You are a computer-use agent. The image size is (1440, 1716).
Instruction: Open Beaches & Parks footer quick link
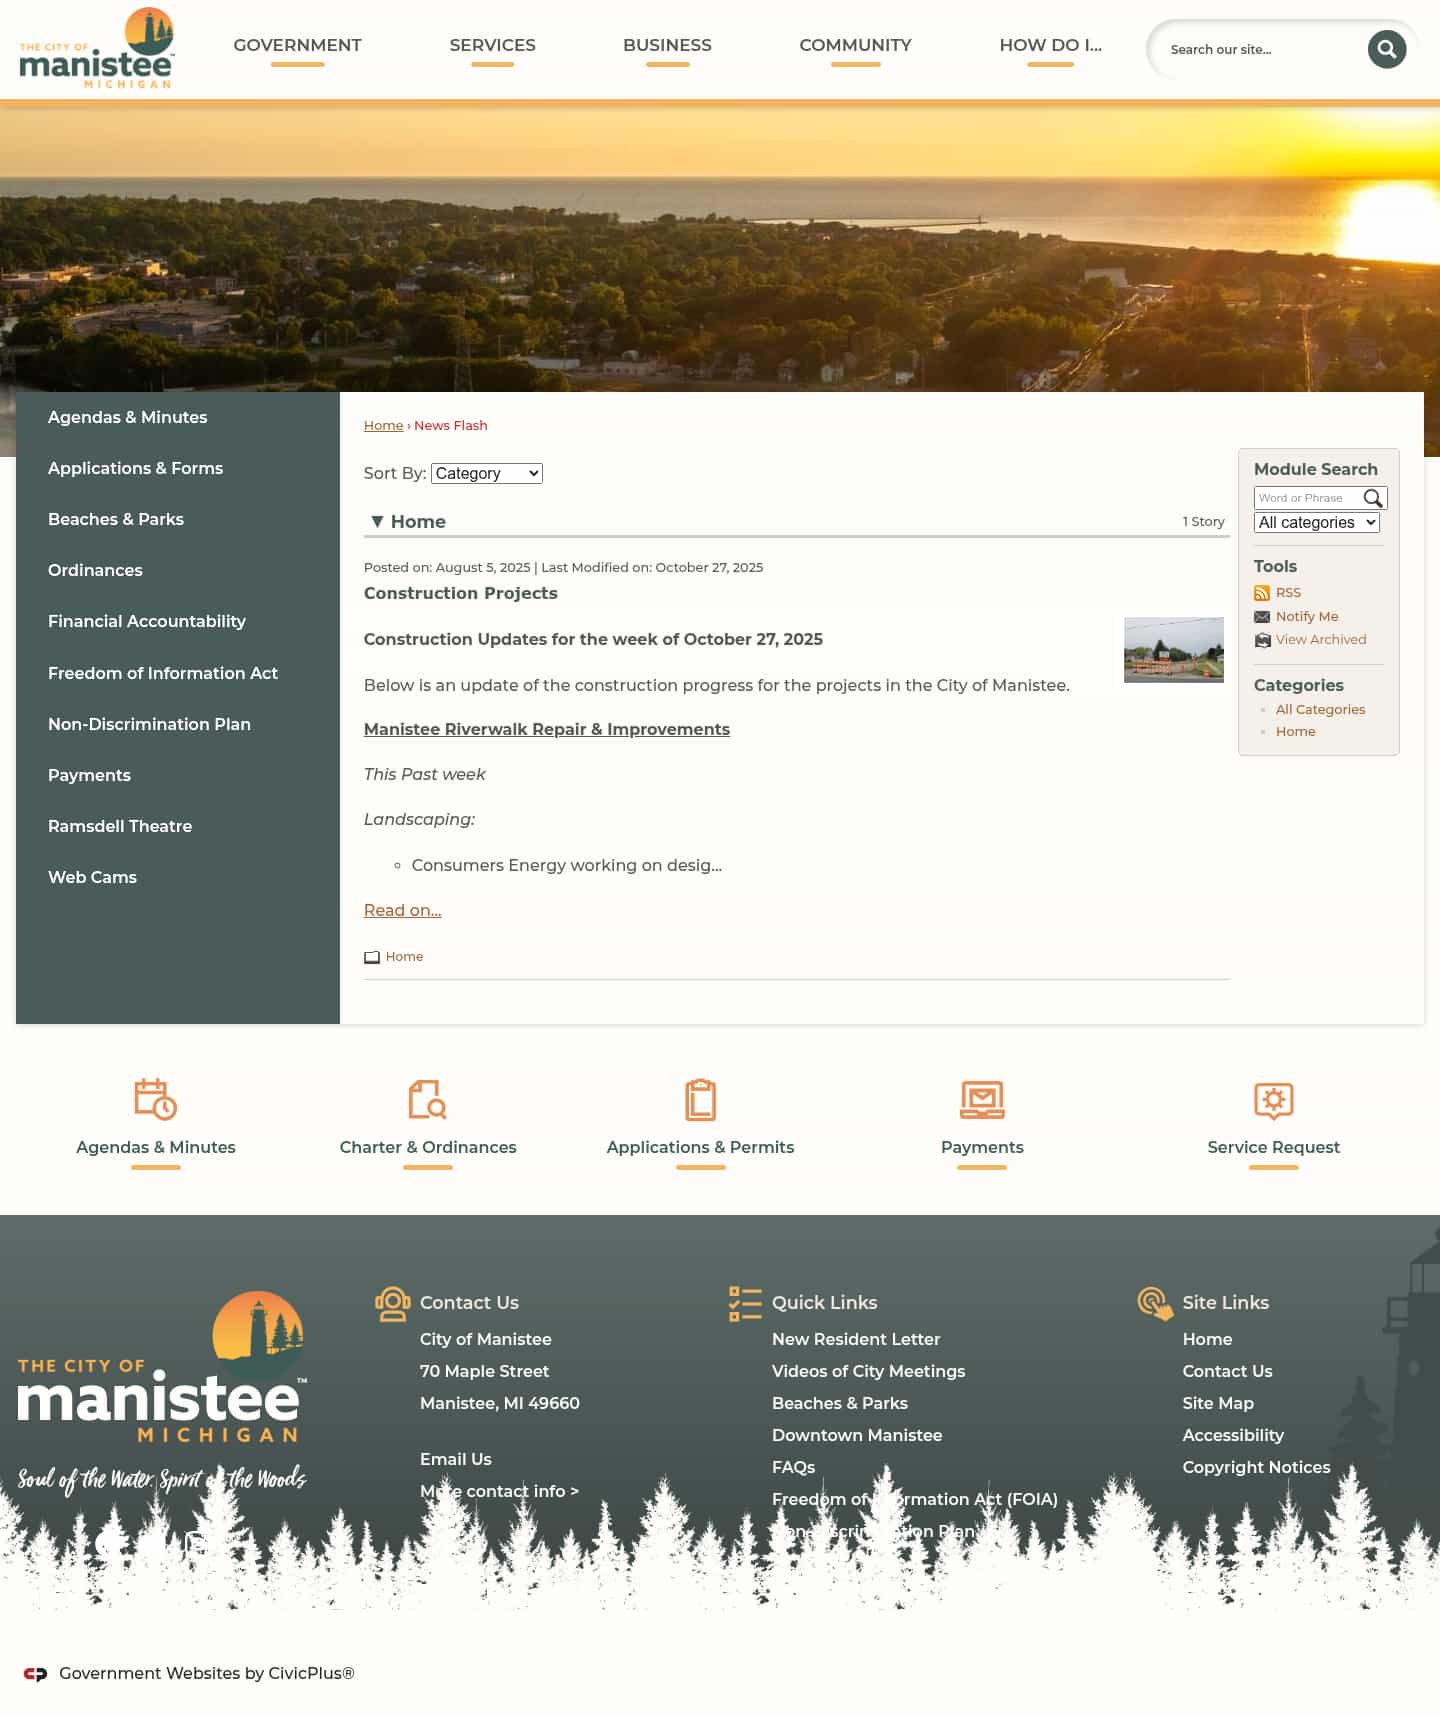(839, 1403)
